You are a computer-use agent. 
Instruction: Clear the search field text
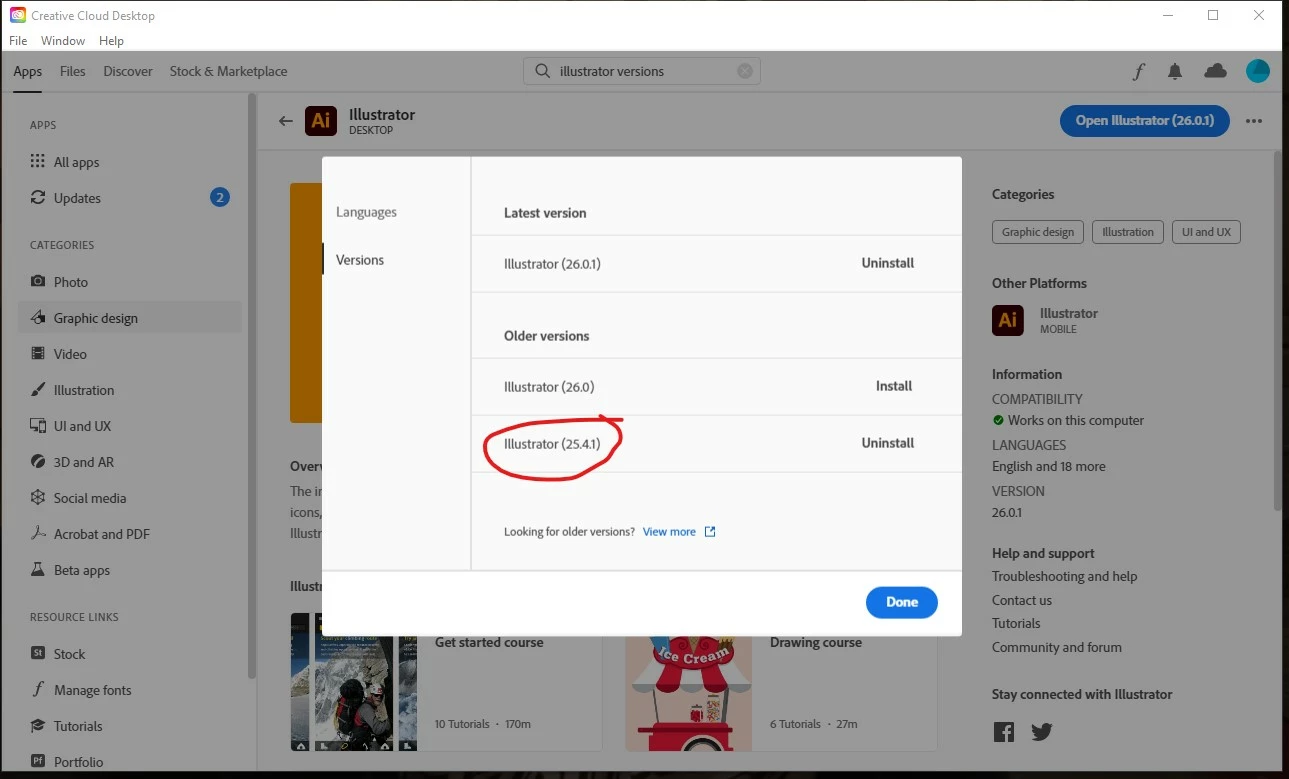click(x=745, y=71)
